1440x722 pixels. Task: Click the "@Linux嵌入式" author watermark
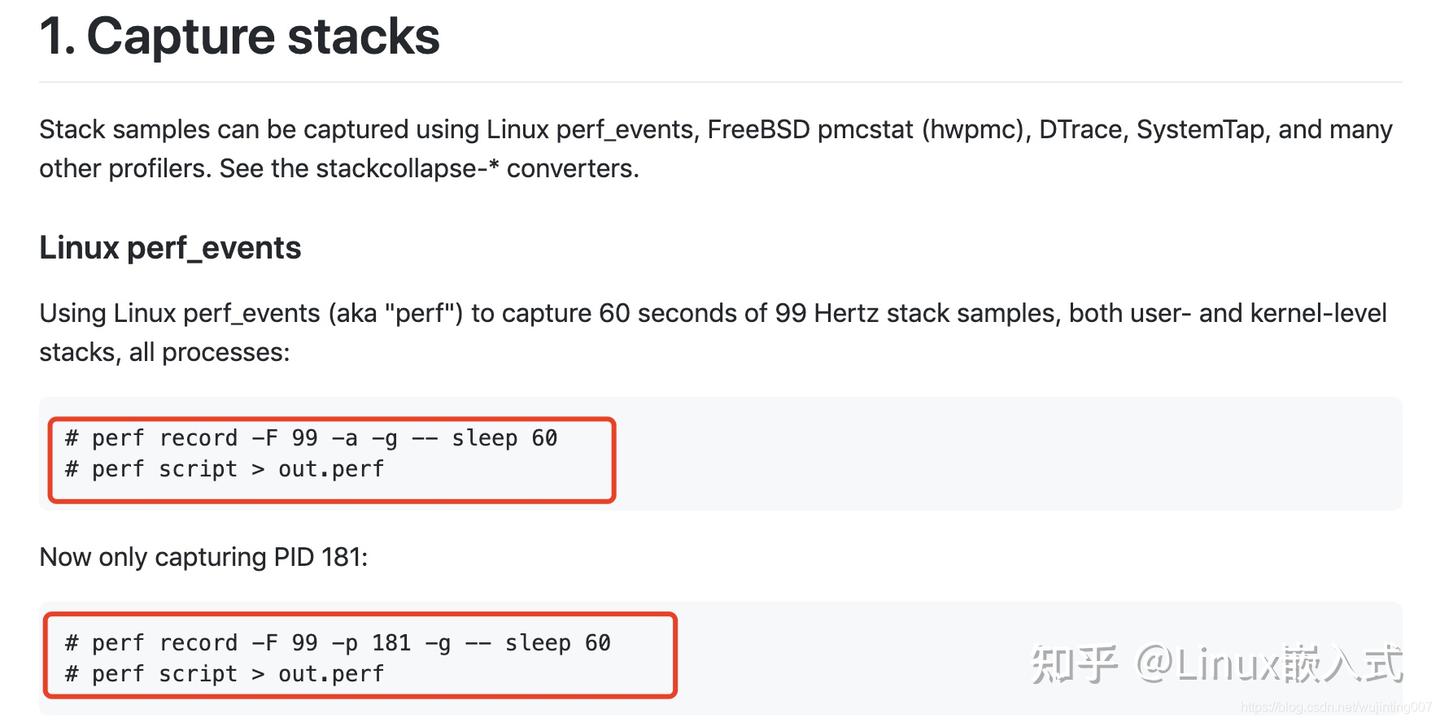[x=1268, y=664]
